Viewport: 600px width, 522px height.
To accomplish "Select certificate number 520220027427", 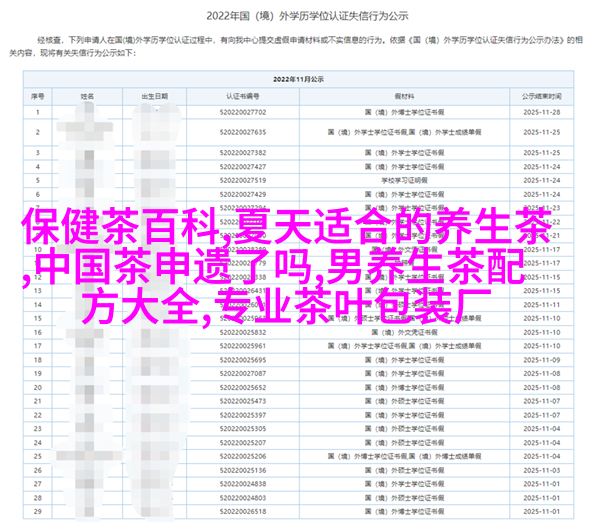I will pos(245,167).
